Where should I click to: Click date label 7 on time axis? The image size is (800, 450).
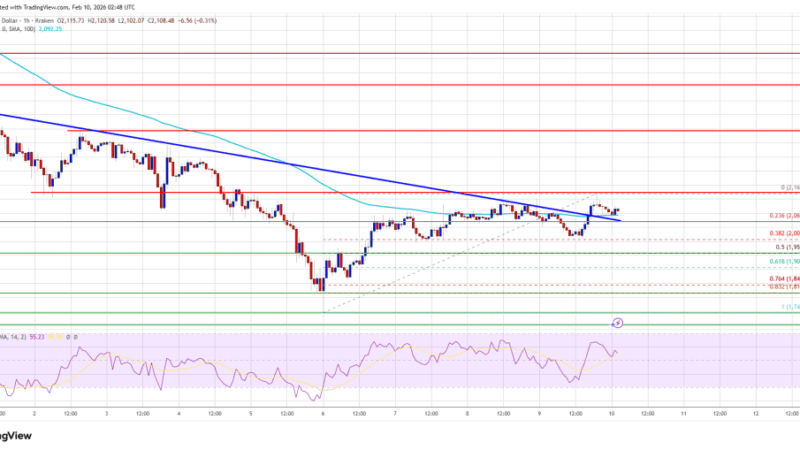click(x=395, y=414)
